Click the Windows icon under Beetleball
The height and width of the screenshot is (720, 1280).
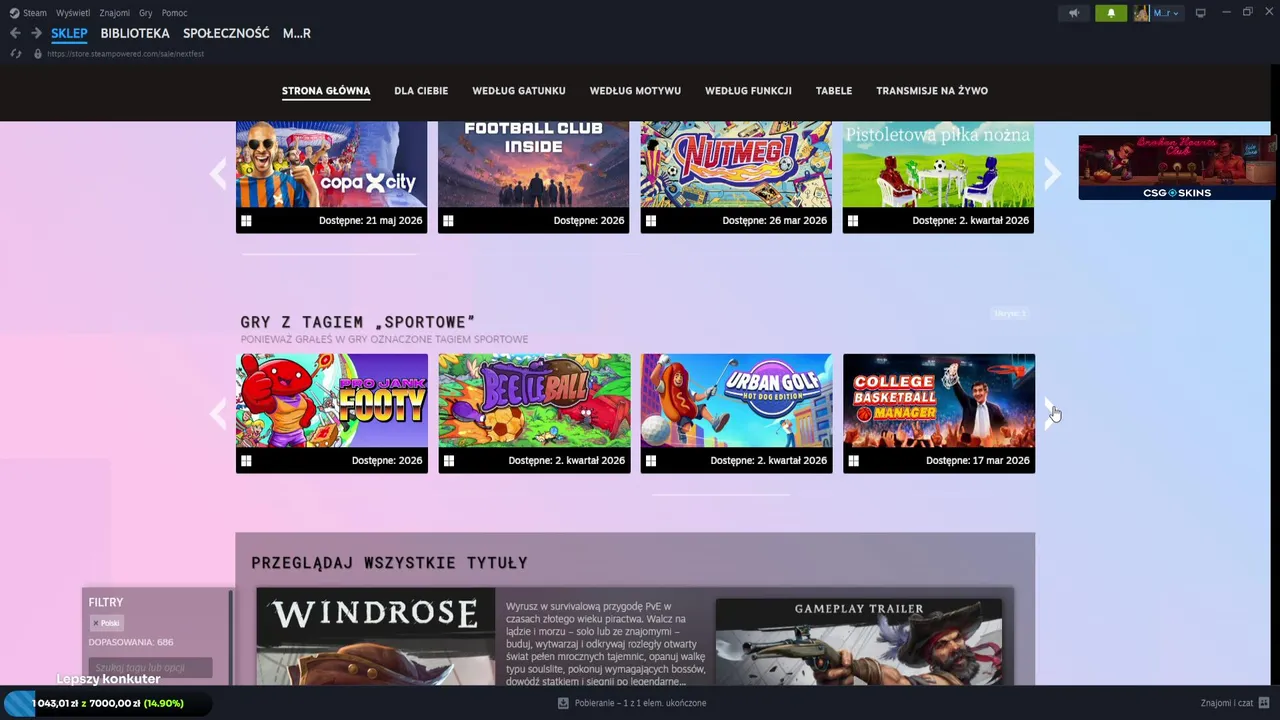pos(449,461)
